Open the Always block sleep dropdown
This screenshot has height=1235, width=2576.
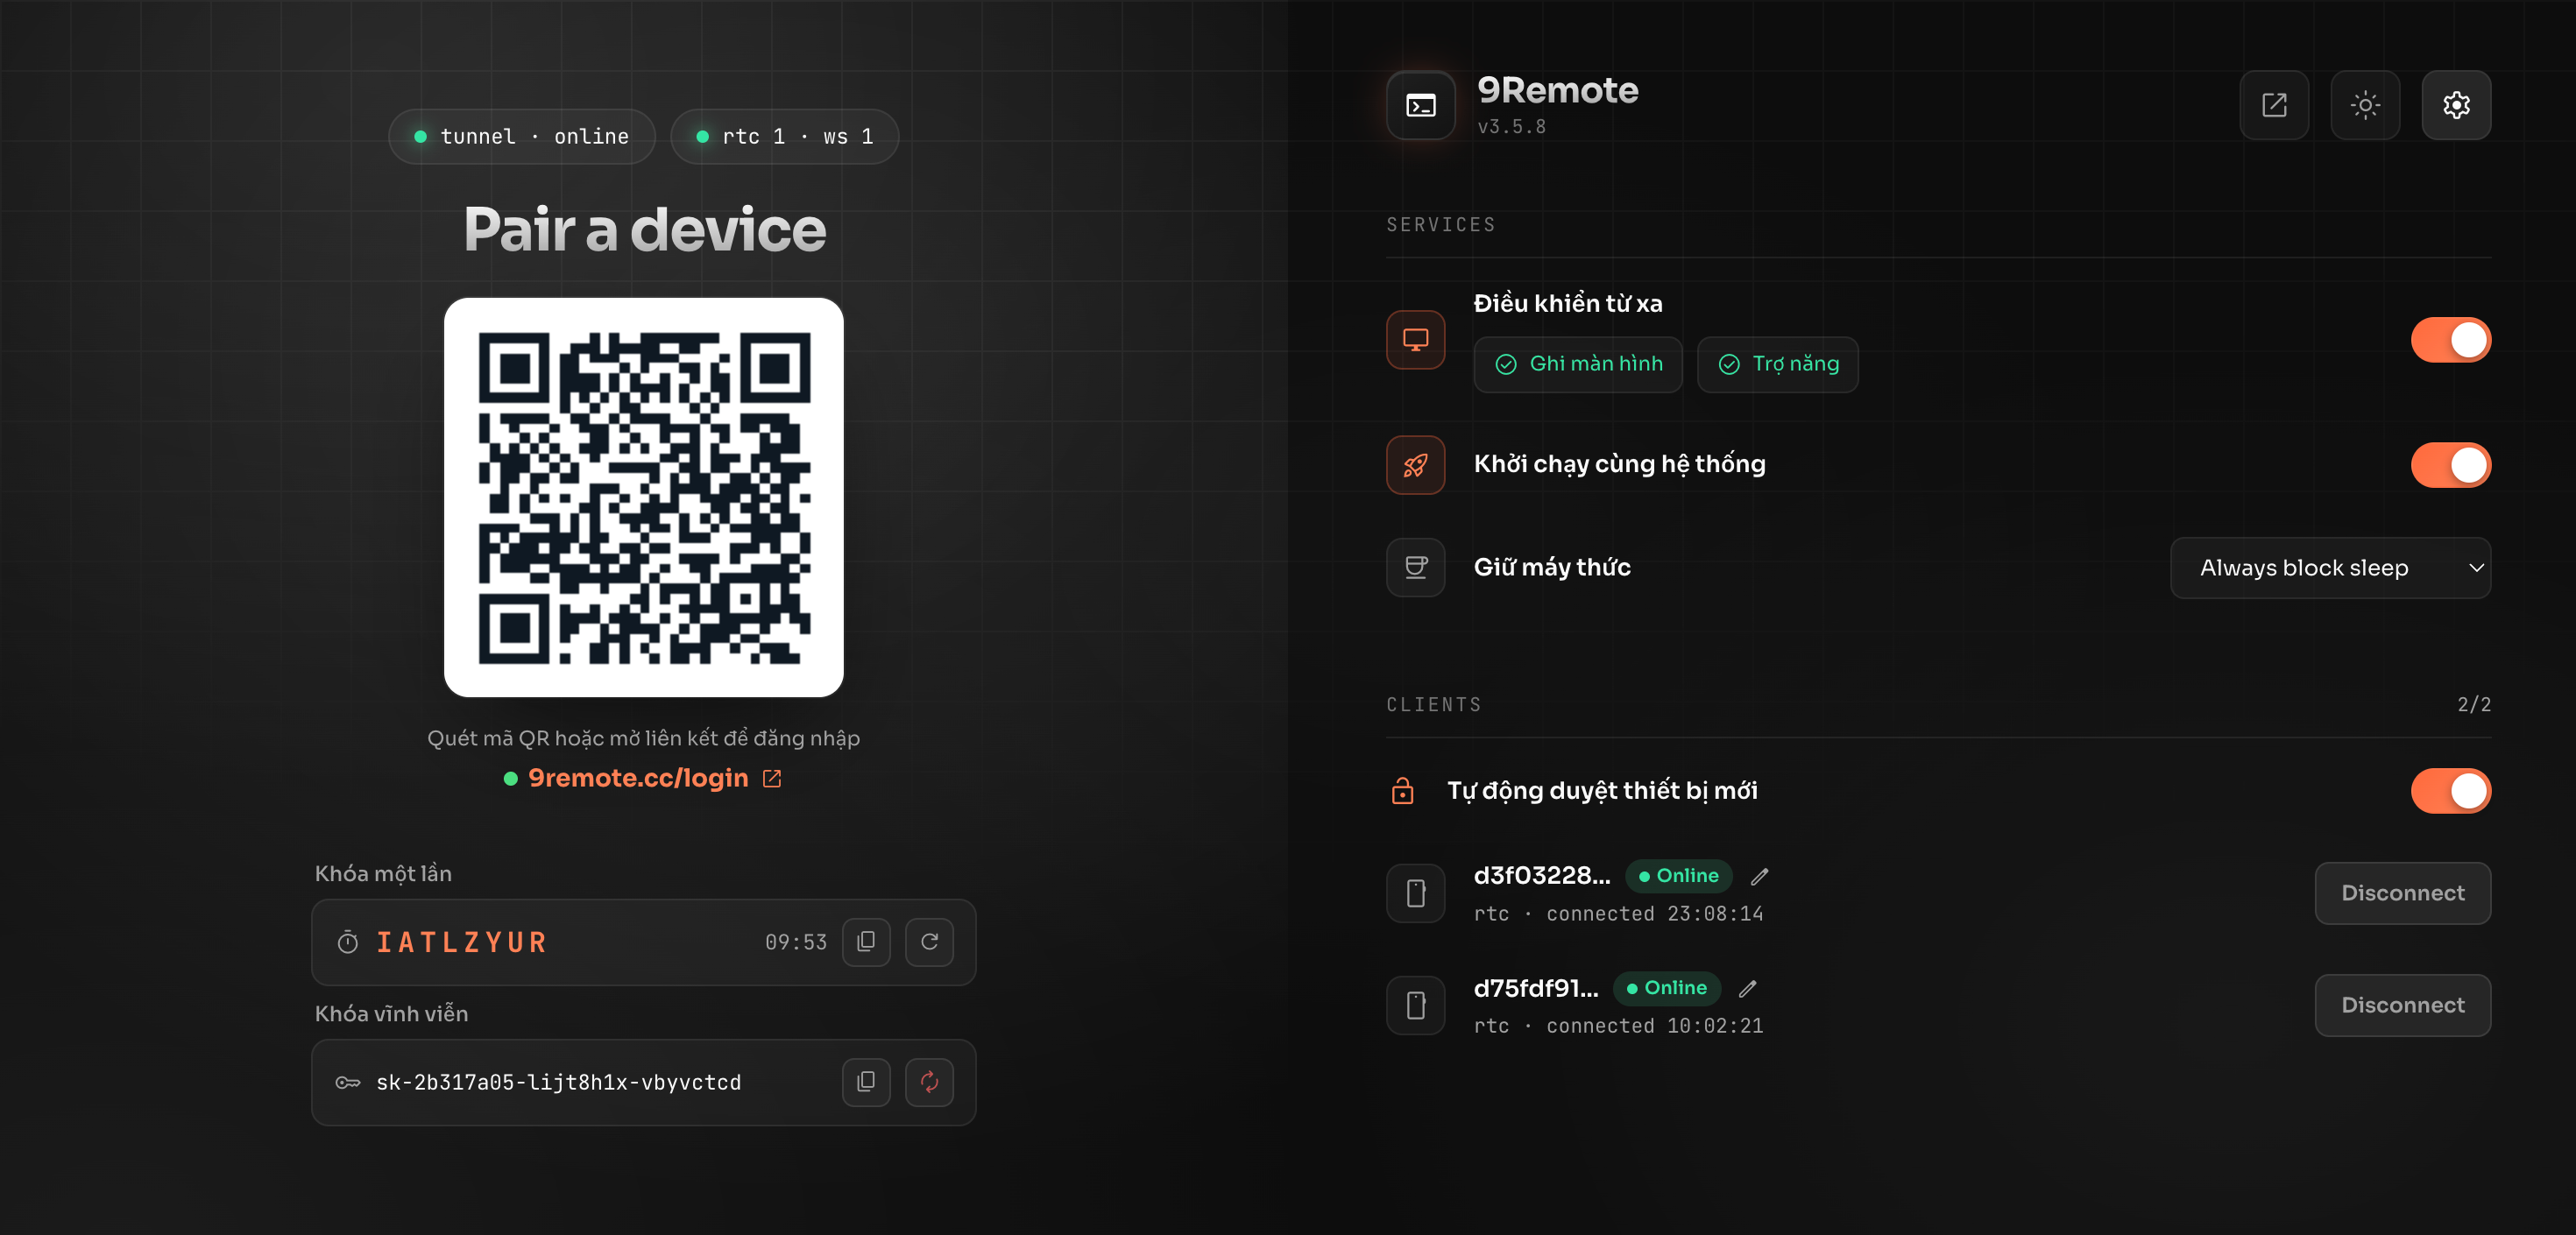point(2330,568)
